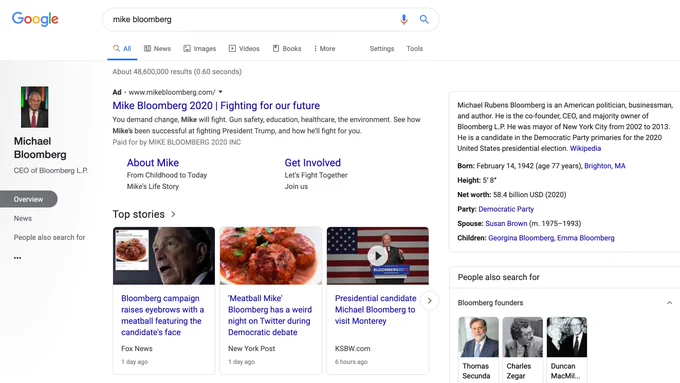Screen dimensions: 680x383
Task: Click the 'Net worth: 58.4 billion USD' row
Action: [512, 195]
